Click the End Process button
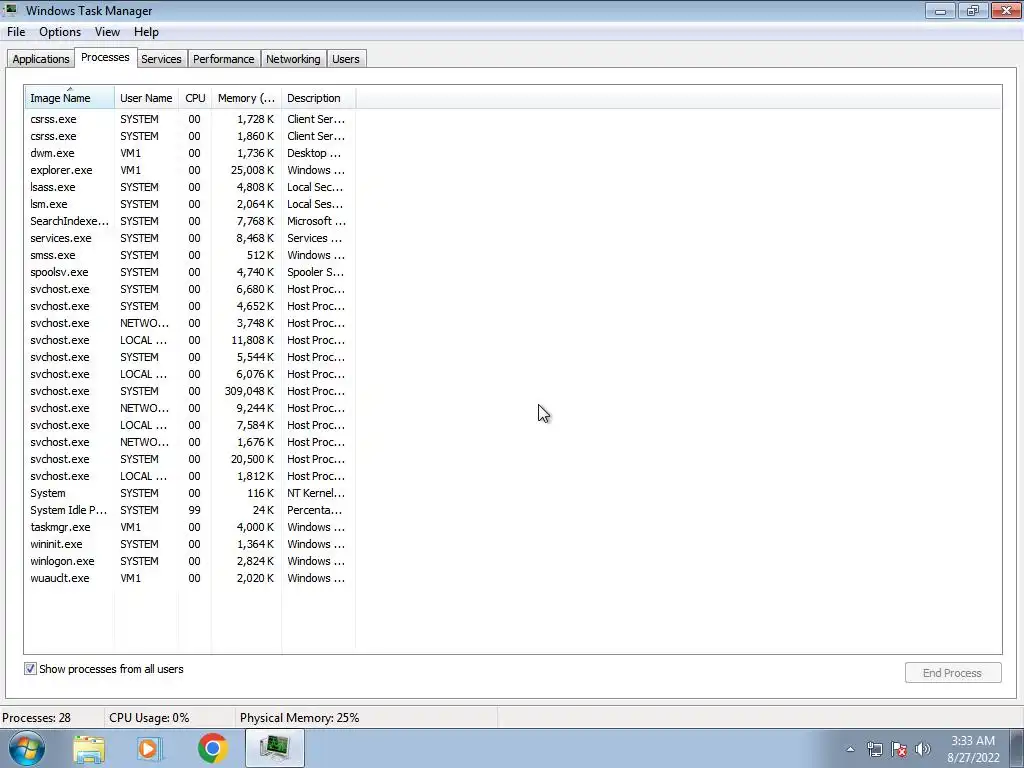 tap(953, 673)
